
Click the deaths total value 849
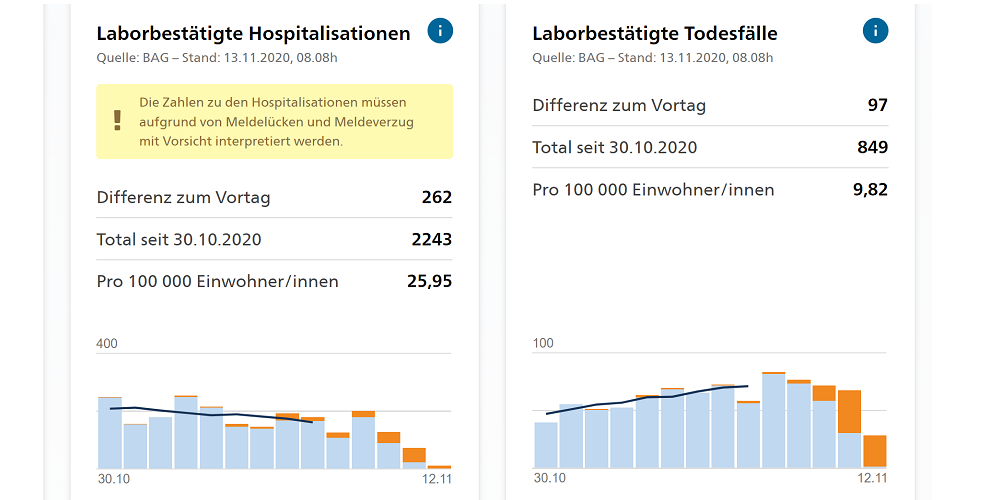(x=873, y=147)
